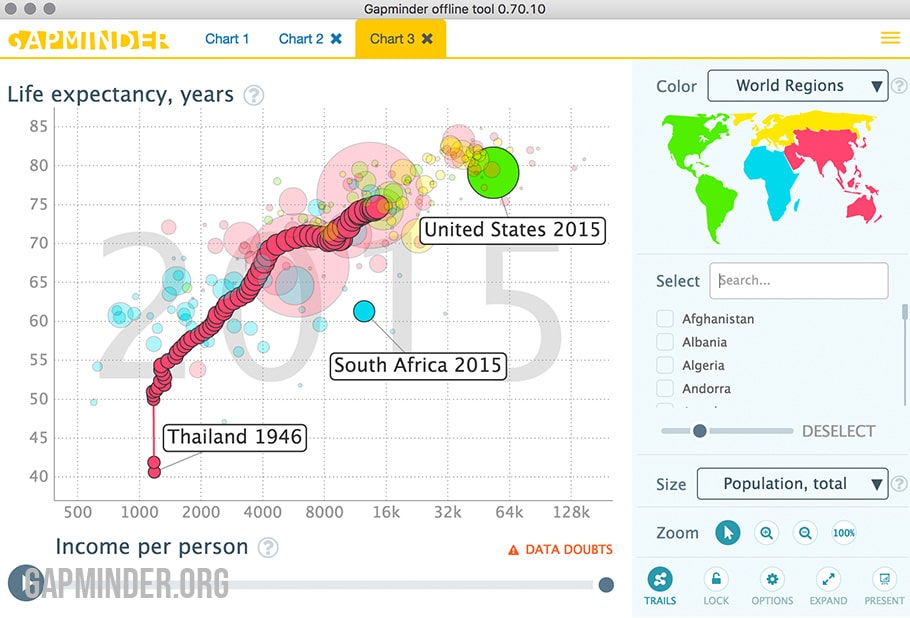This screenshot has width=910, height=618.
Task: Switch to the Chart 1 tab
Action: point(227,39)
